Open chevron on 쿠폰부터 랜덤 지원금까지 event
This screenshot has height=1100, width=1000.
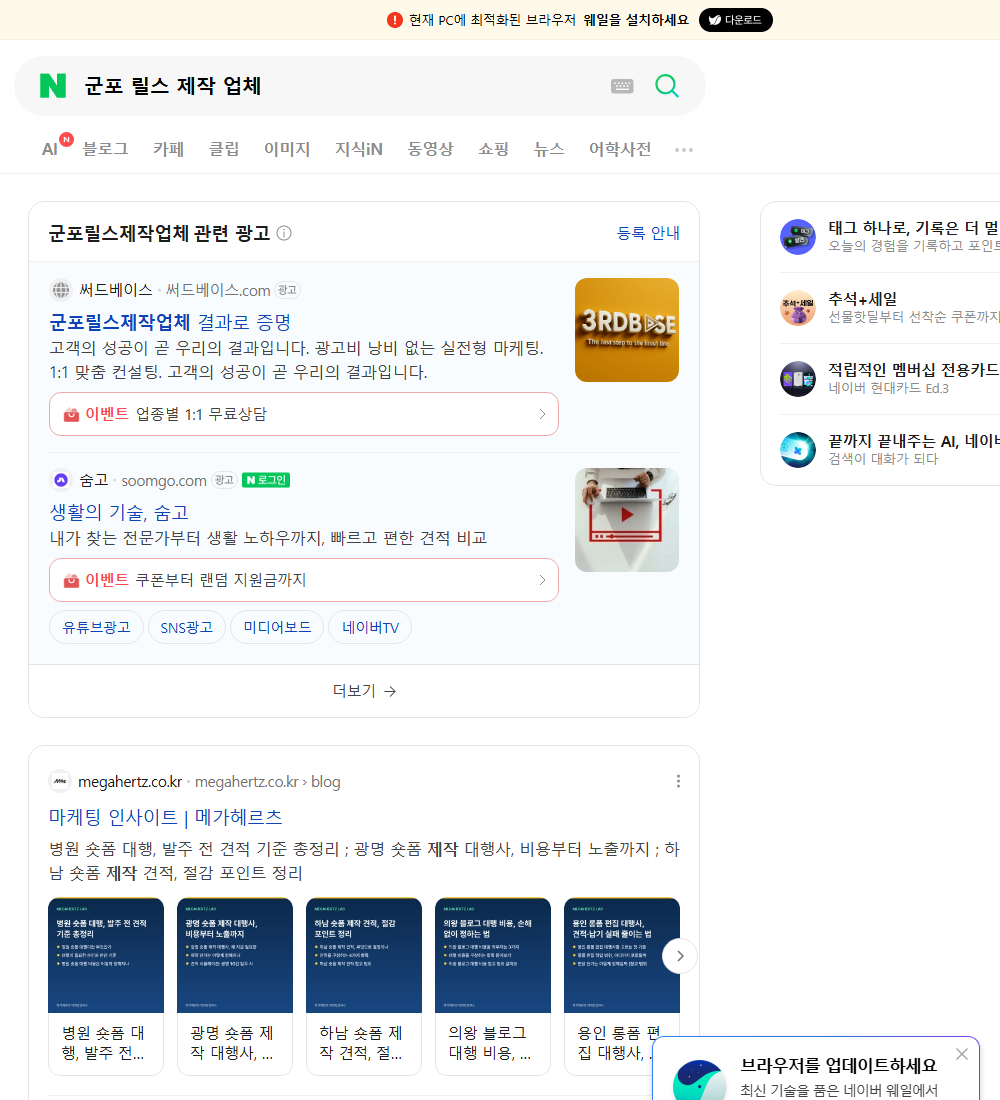(542, 580)
